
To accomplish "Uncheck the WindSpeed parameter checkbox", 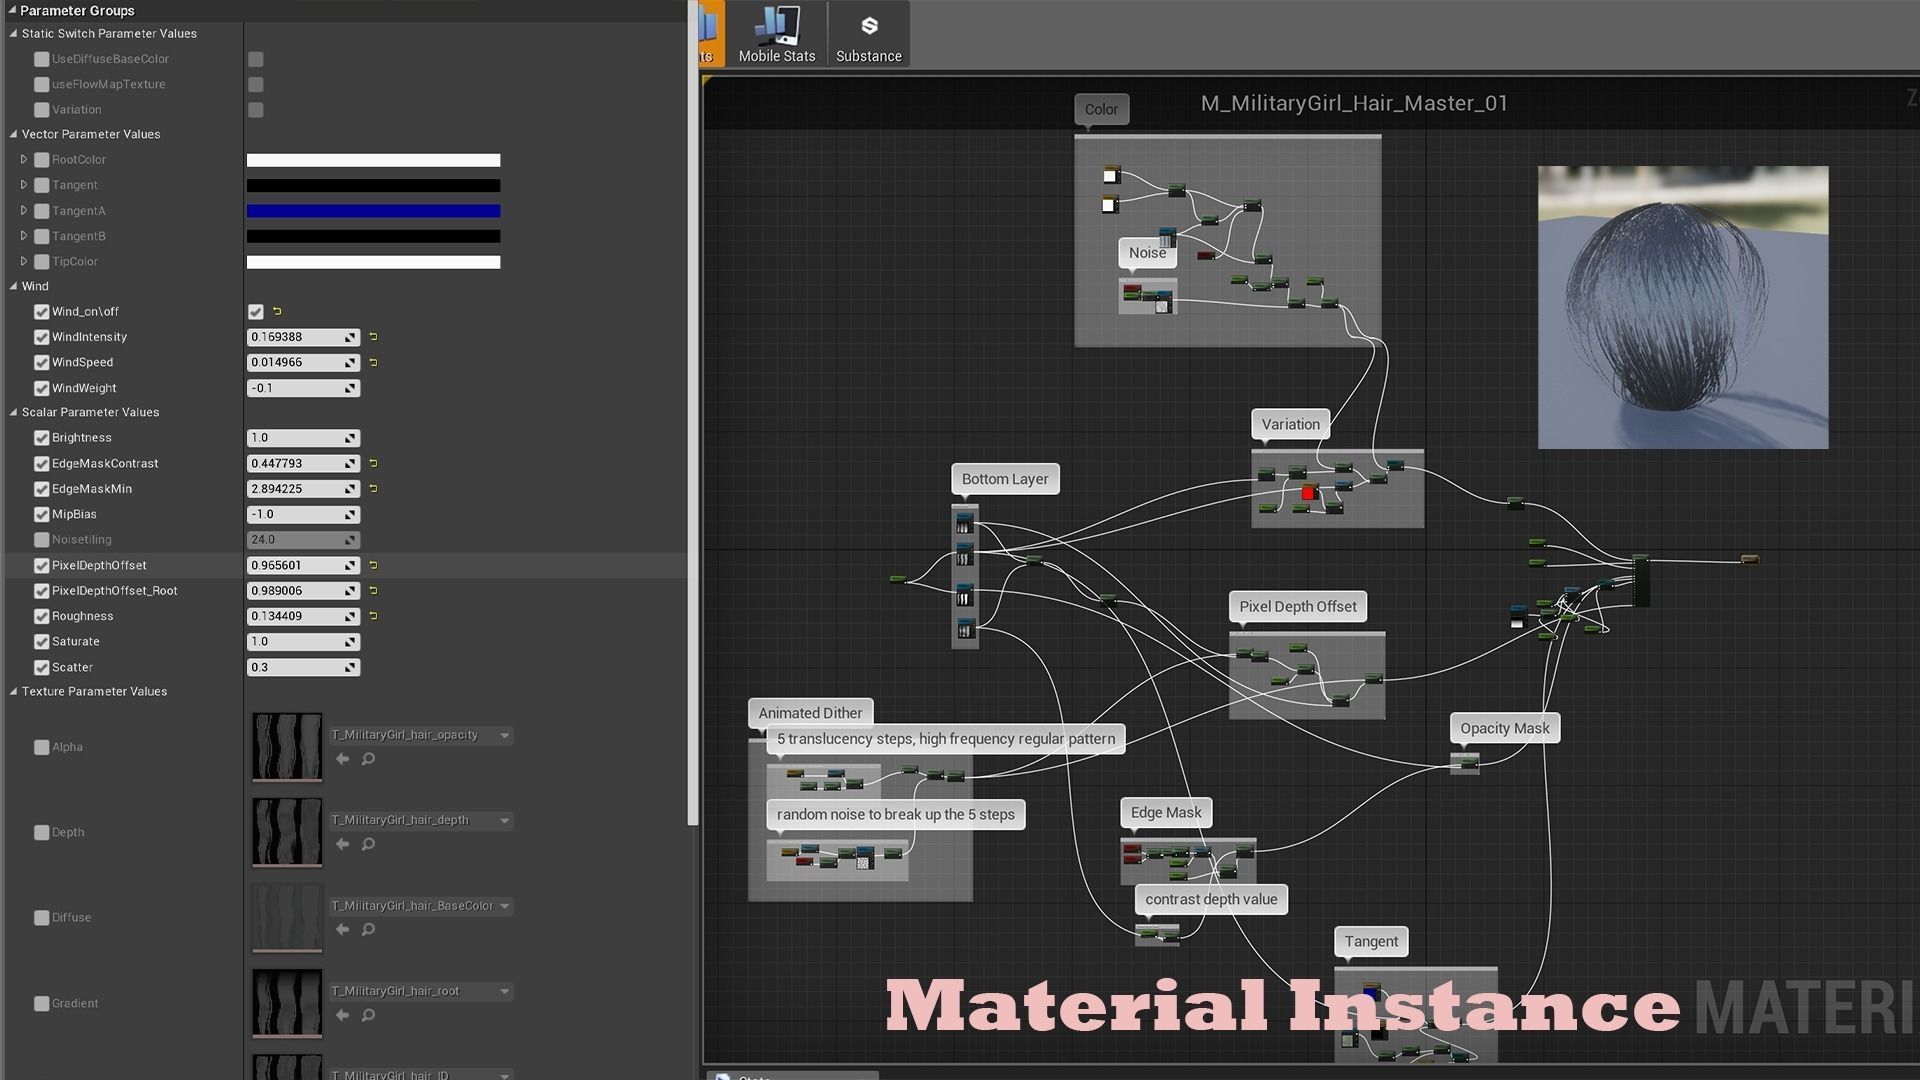I will pyautogui.click(x=41, y=362).
